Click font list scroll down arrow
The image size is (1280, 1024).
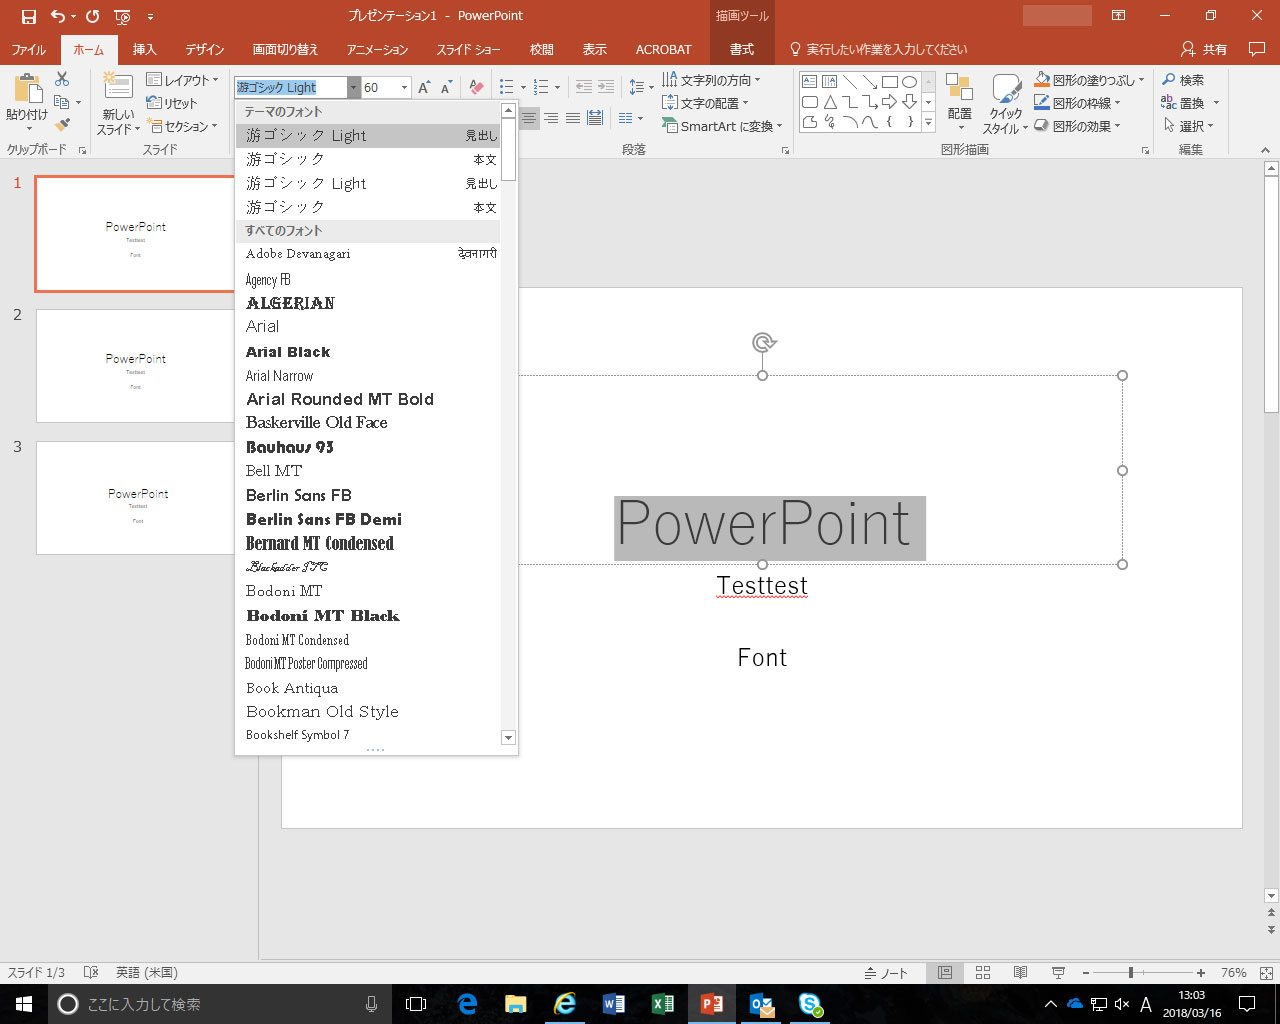508,738
